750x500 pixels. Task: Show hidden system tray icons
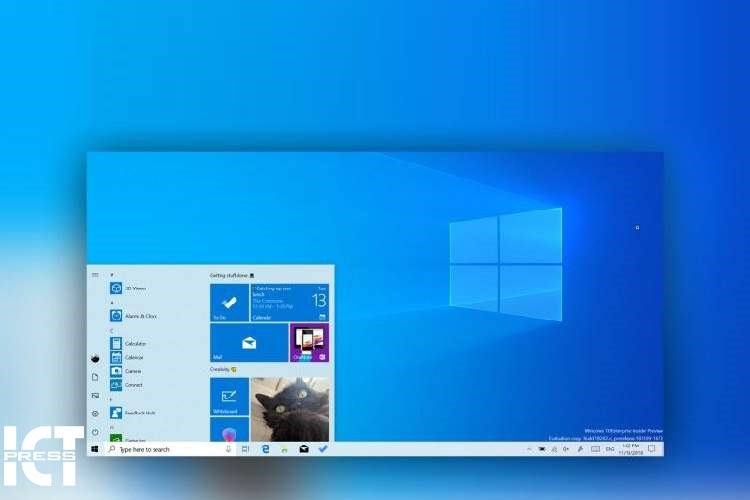pos(529,450)
